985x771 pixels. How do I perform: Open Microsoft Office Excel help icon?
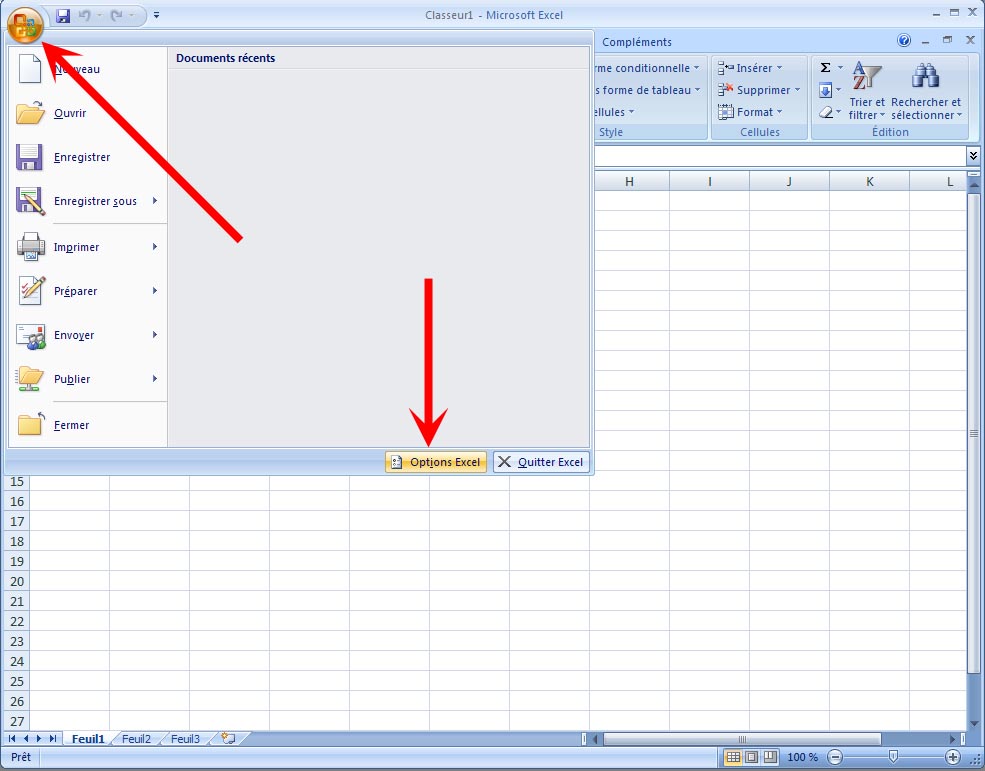click(903, 41)
